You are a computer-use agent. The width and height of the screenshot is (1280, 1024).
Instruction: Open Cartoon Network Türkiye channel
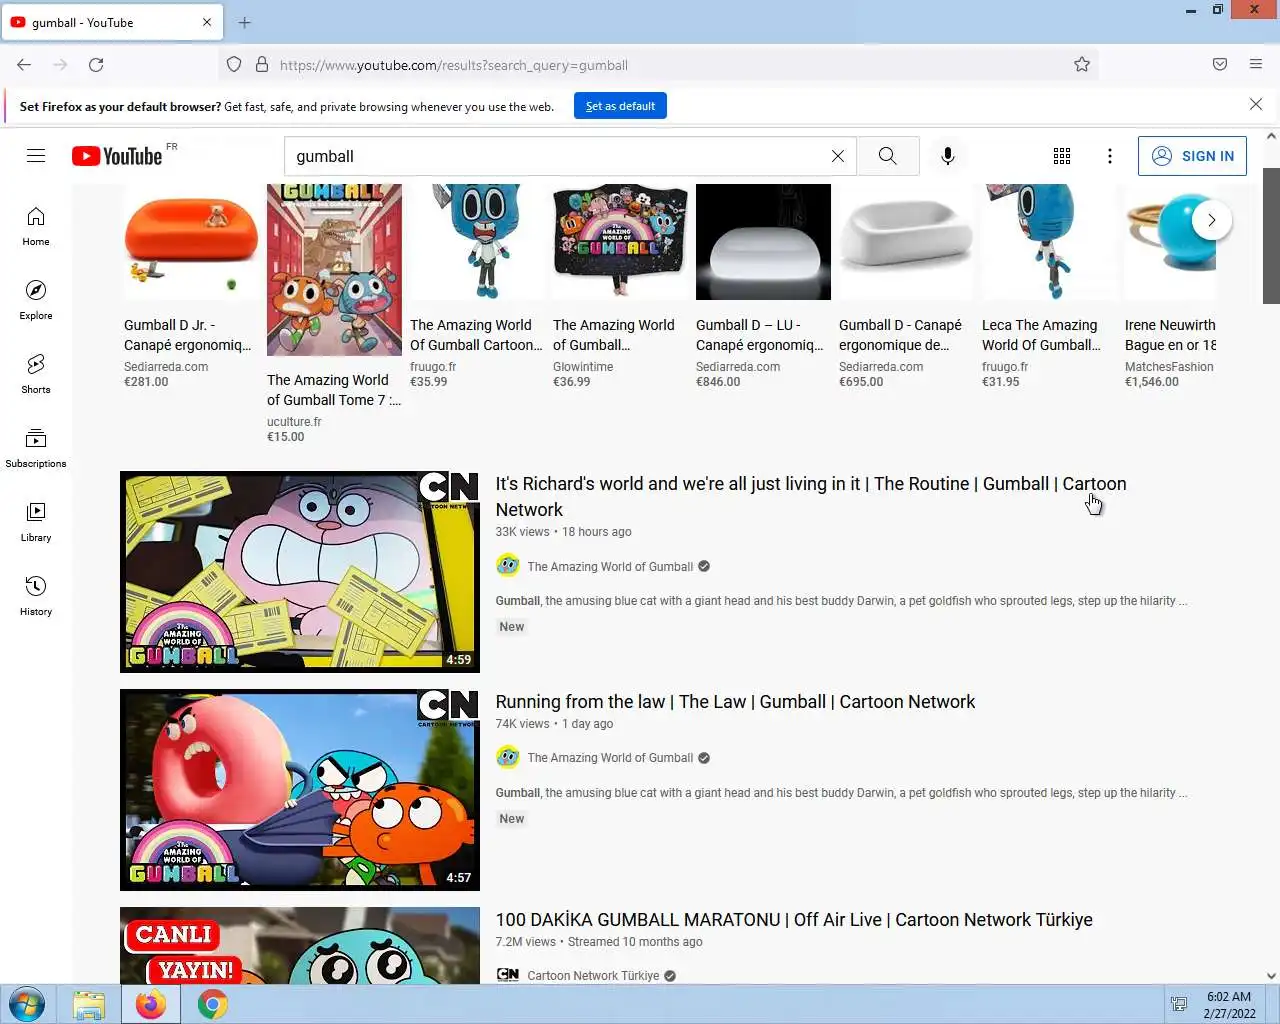click(593, 976)
